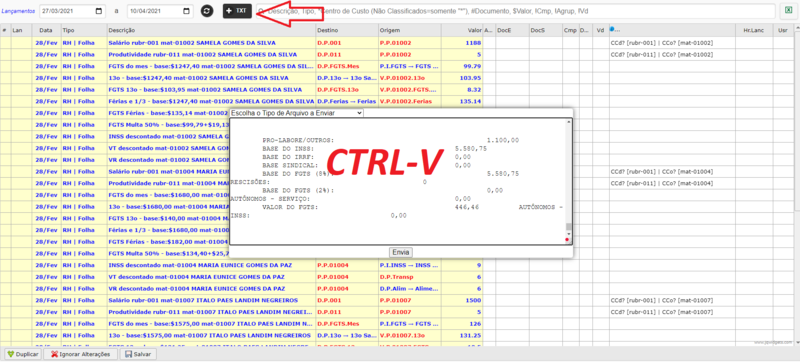Click the DocS column header
Image resolution: width=800 pixels, height=362 pixels.
546,31
